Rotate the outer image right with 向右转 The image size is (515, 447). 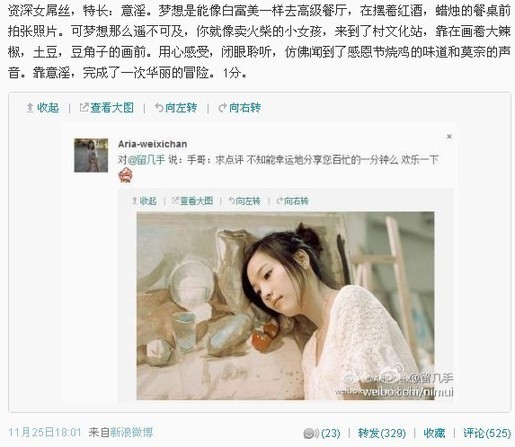click(239, 108)
